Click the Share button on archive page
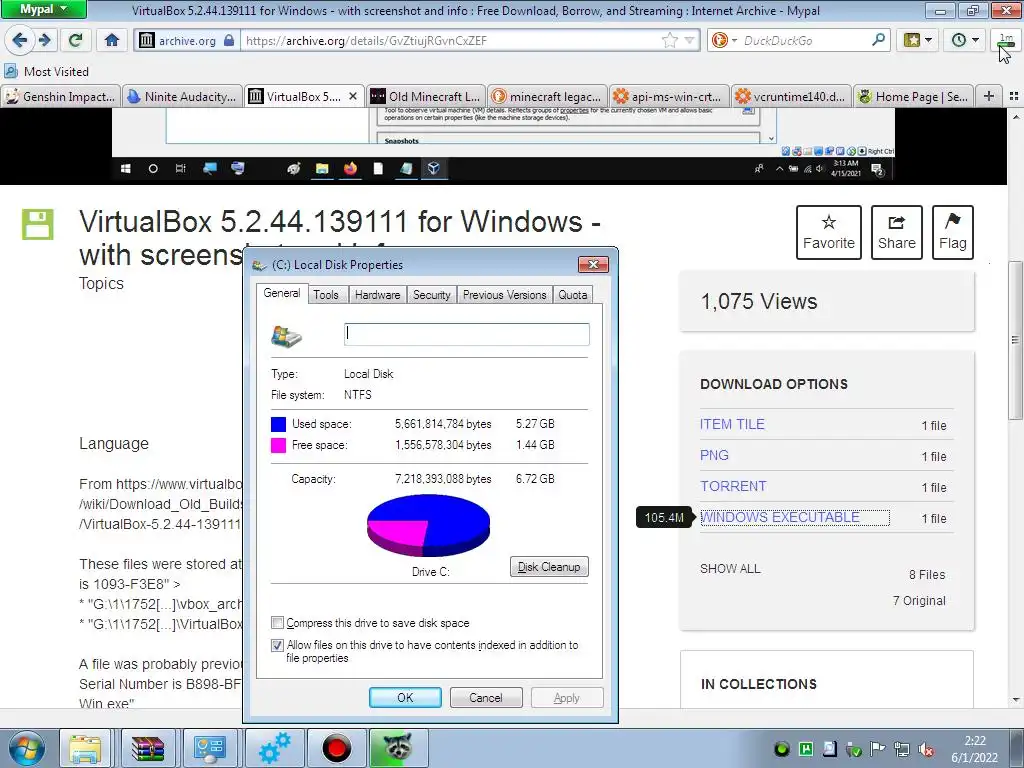This screenshot has width=1024, height=768. [x=897, y=232]
